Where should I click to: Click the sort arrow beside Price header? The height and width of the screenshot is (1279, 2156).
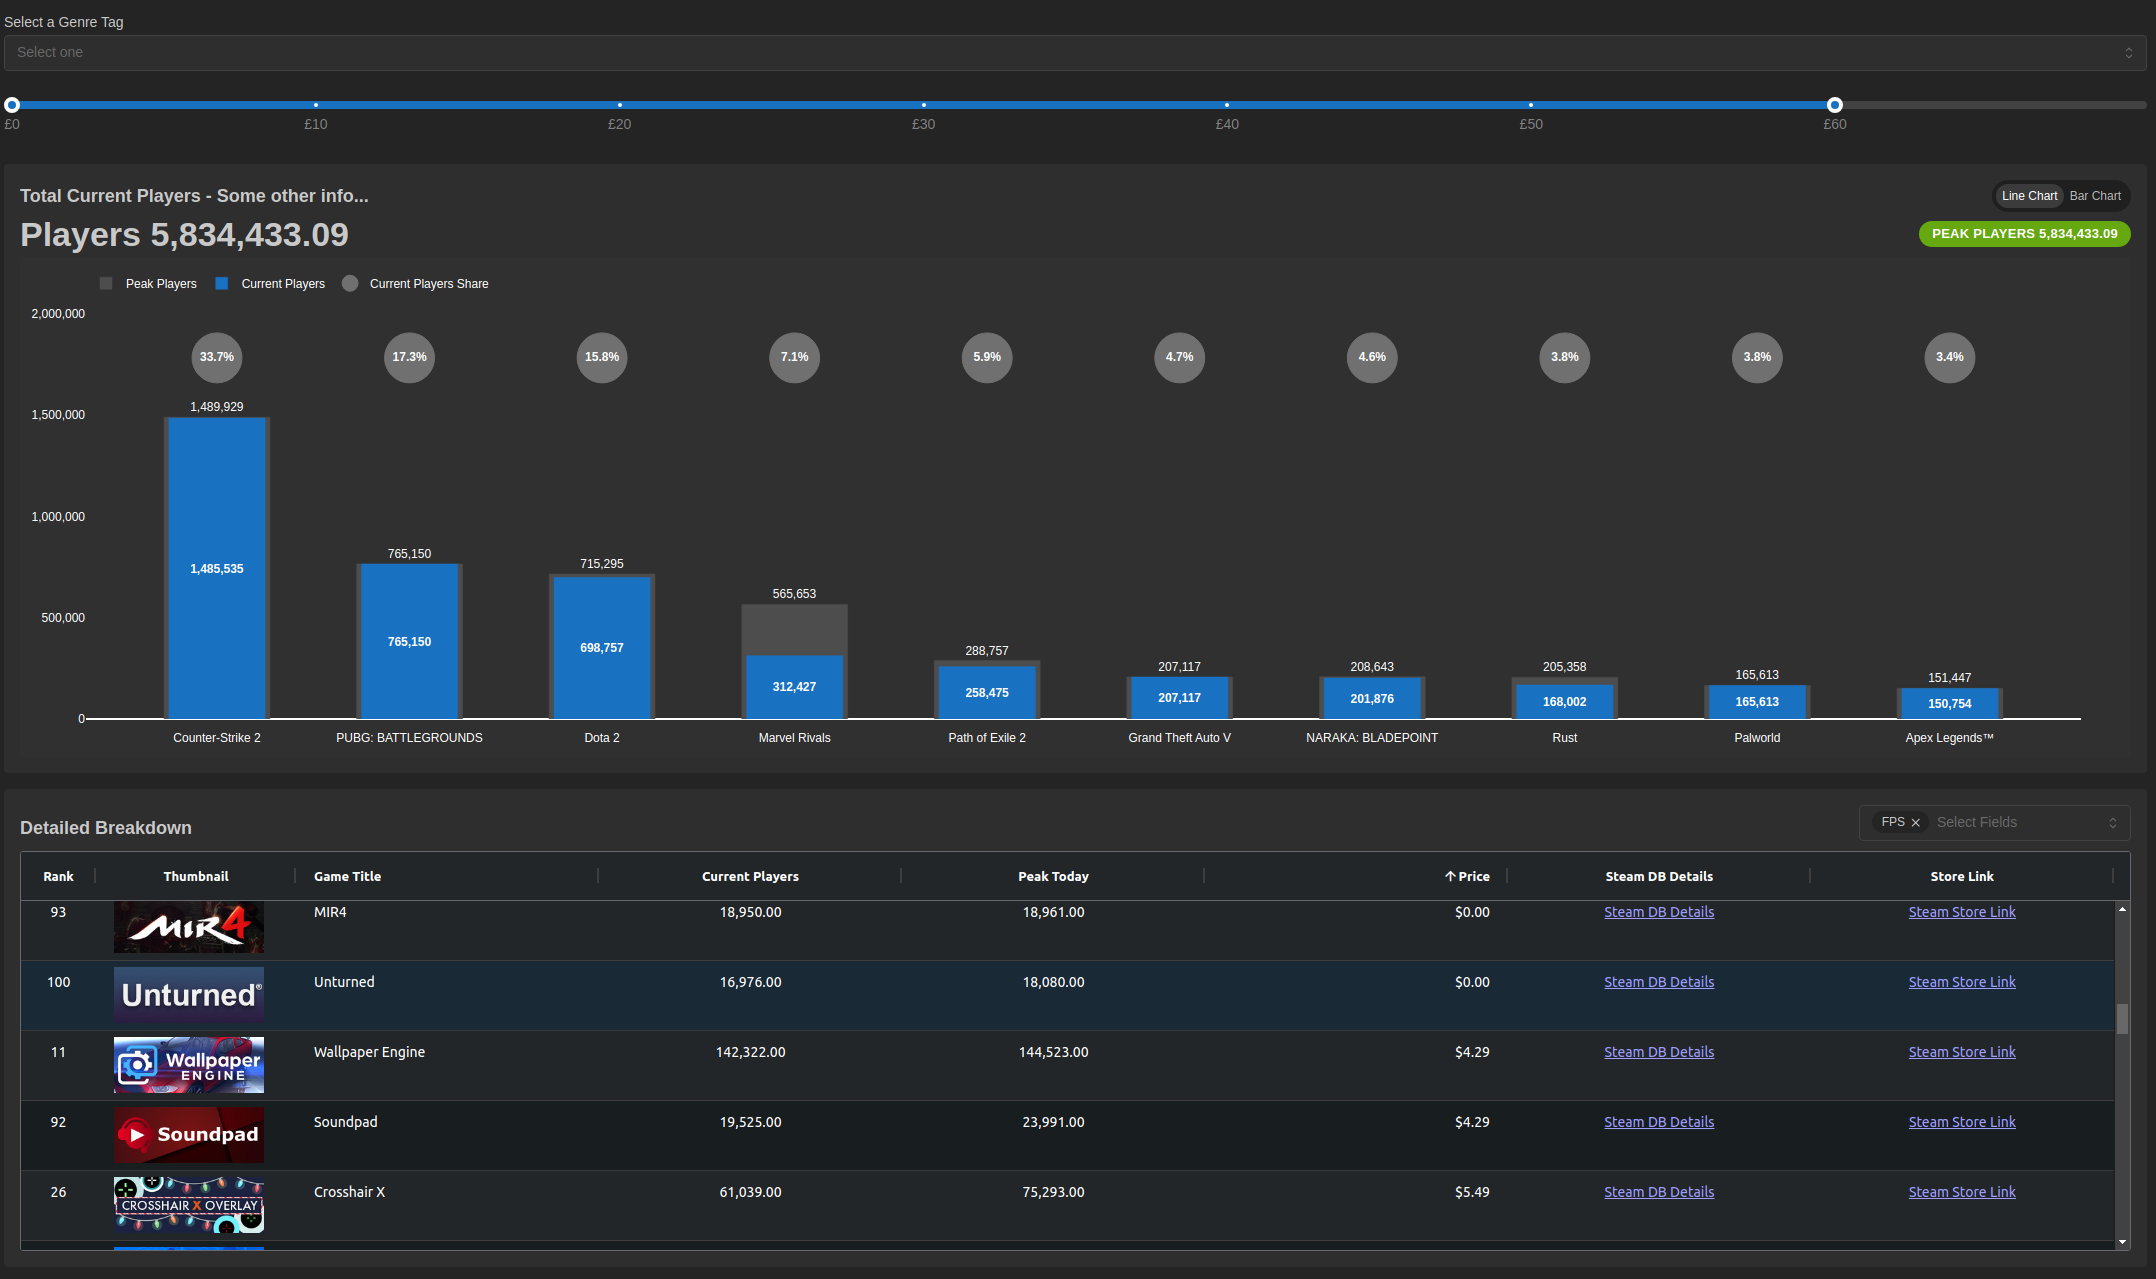pyautogui.click(x=1450, y=876)
